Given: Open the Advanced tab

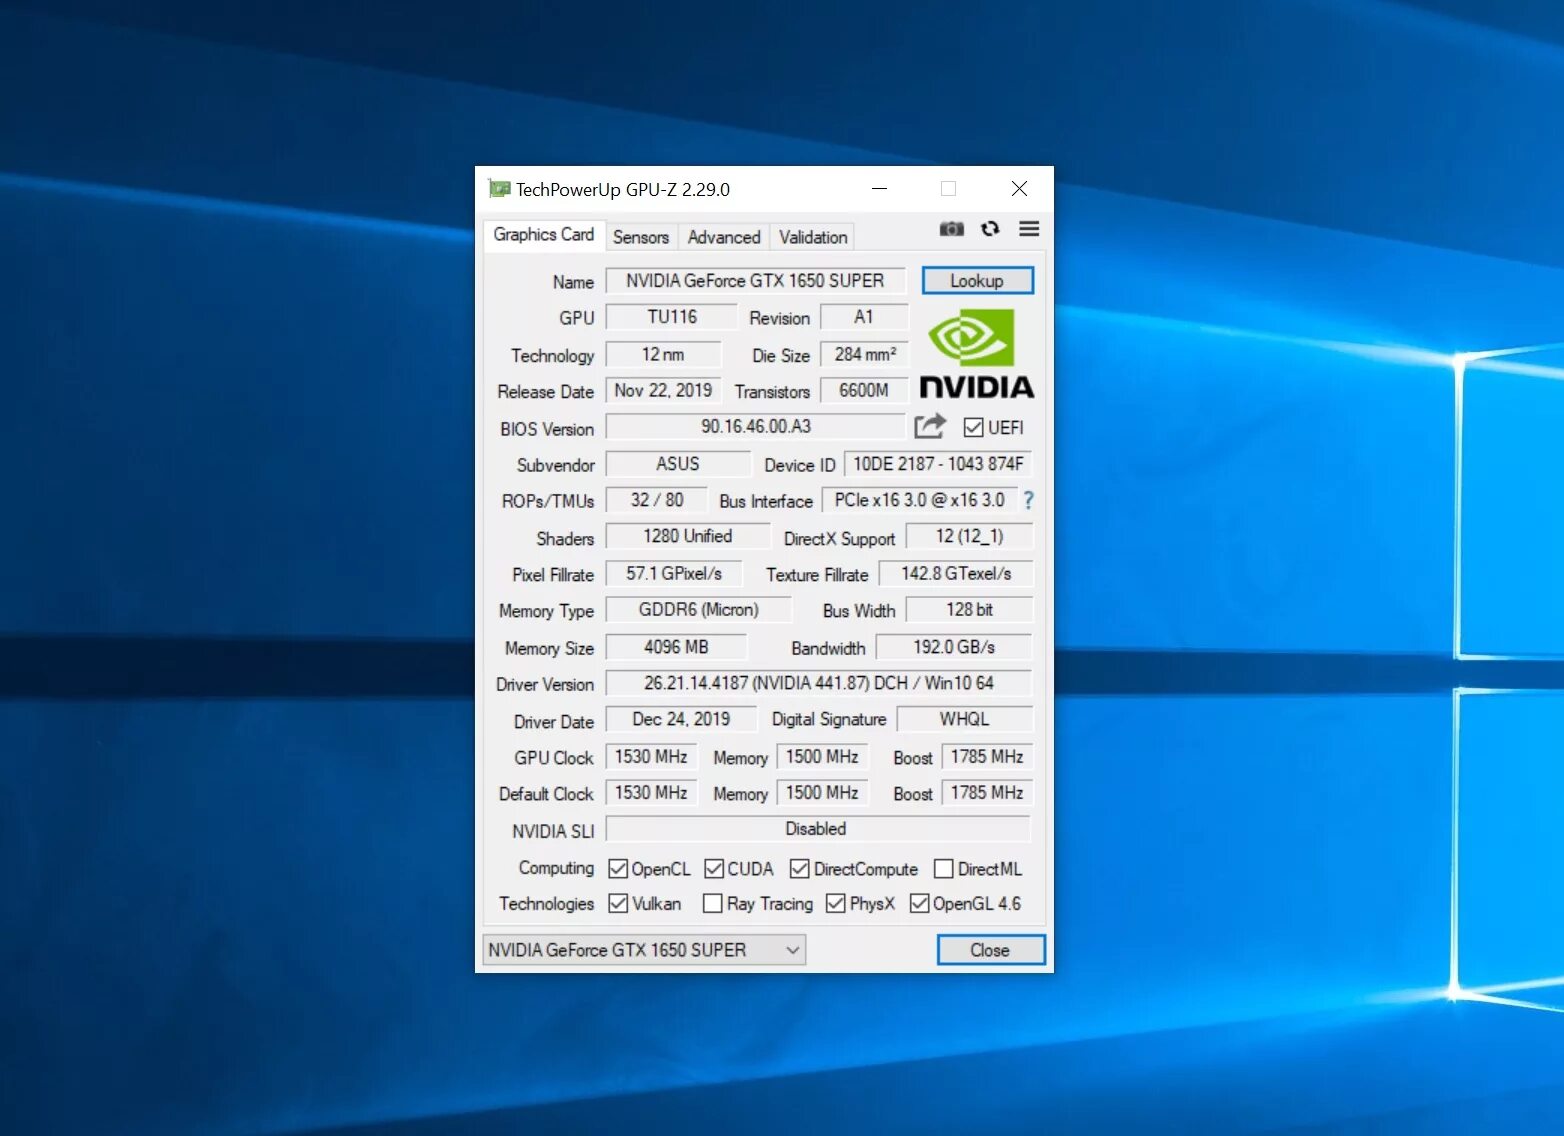Looking at the screenshot, I should click(724, 237).
